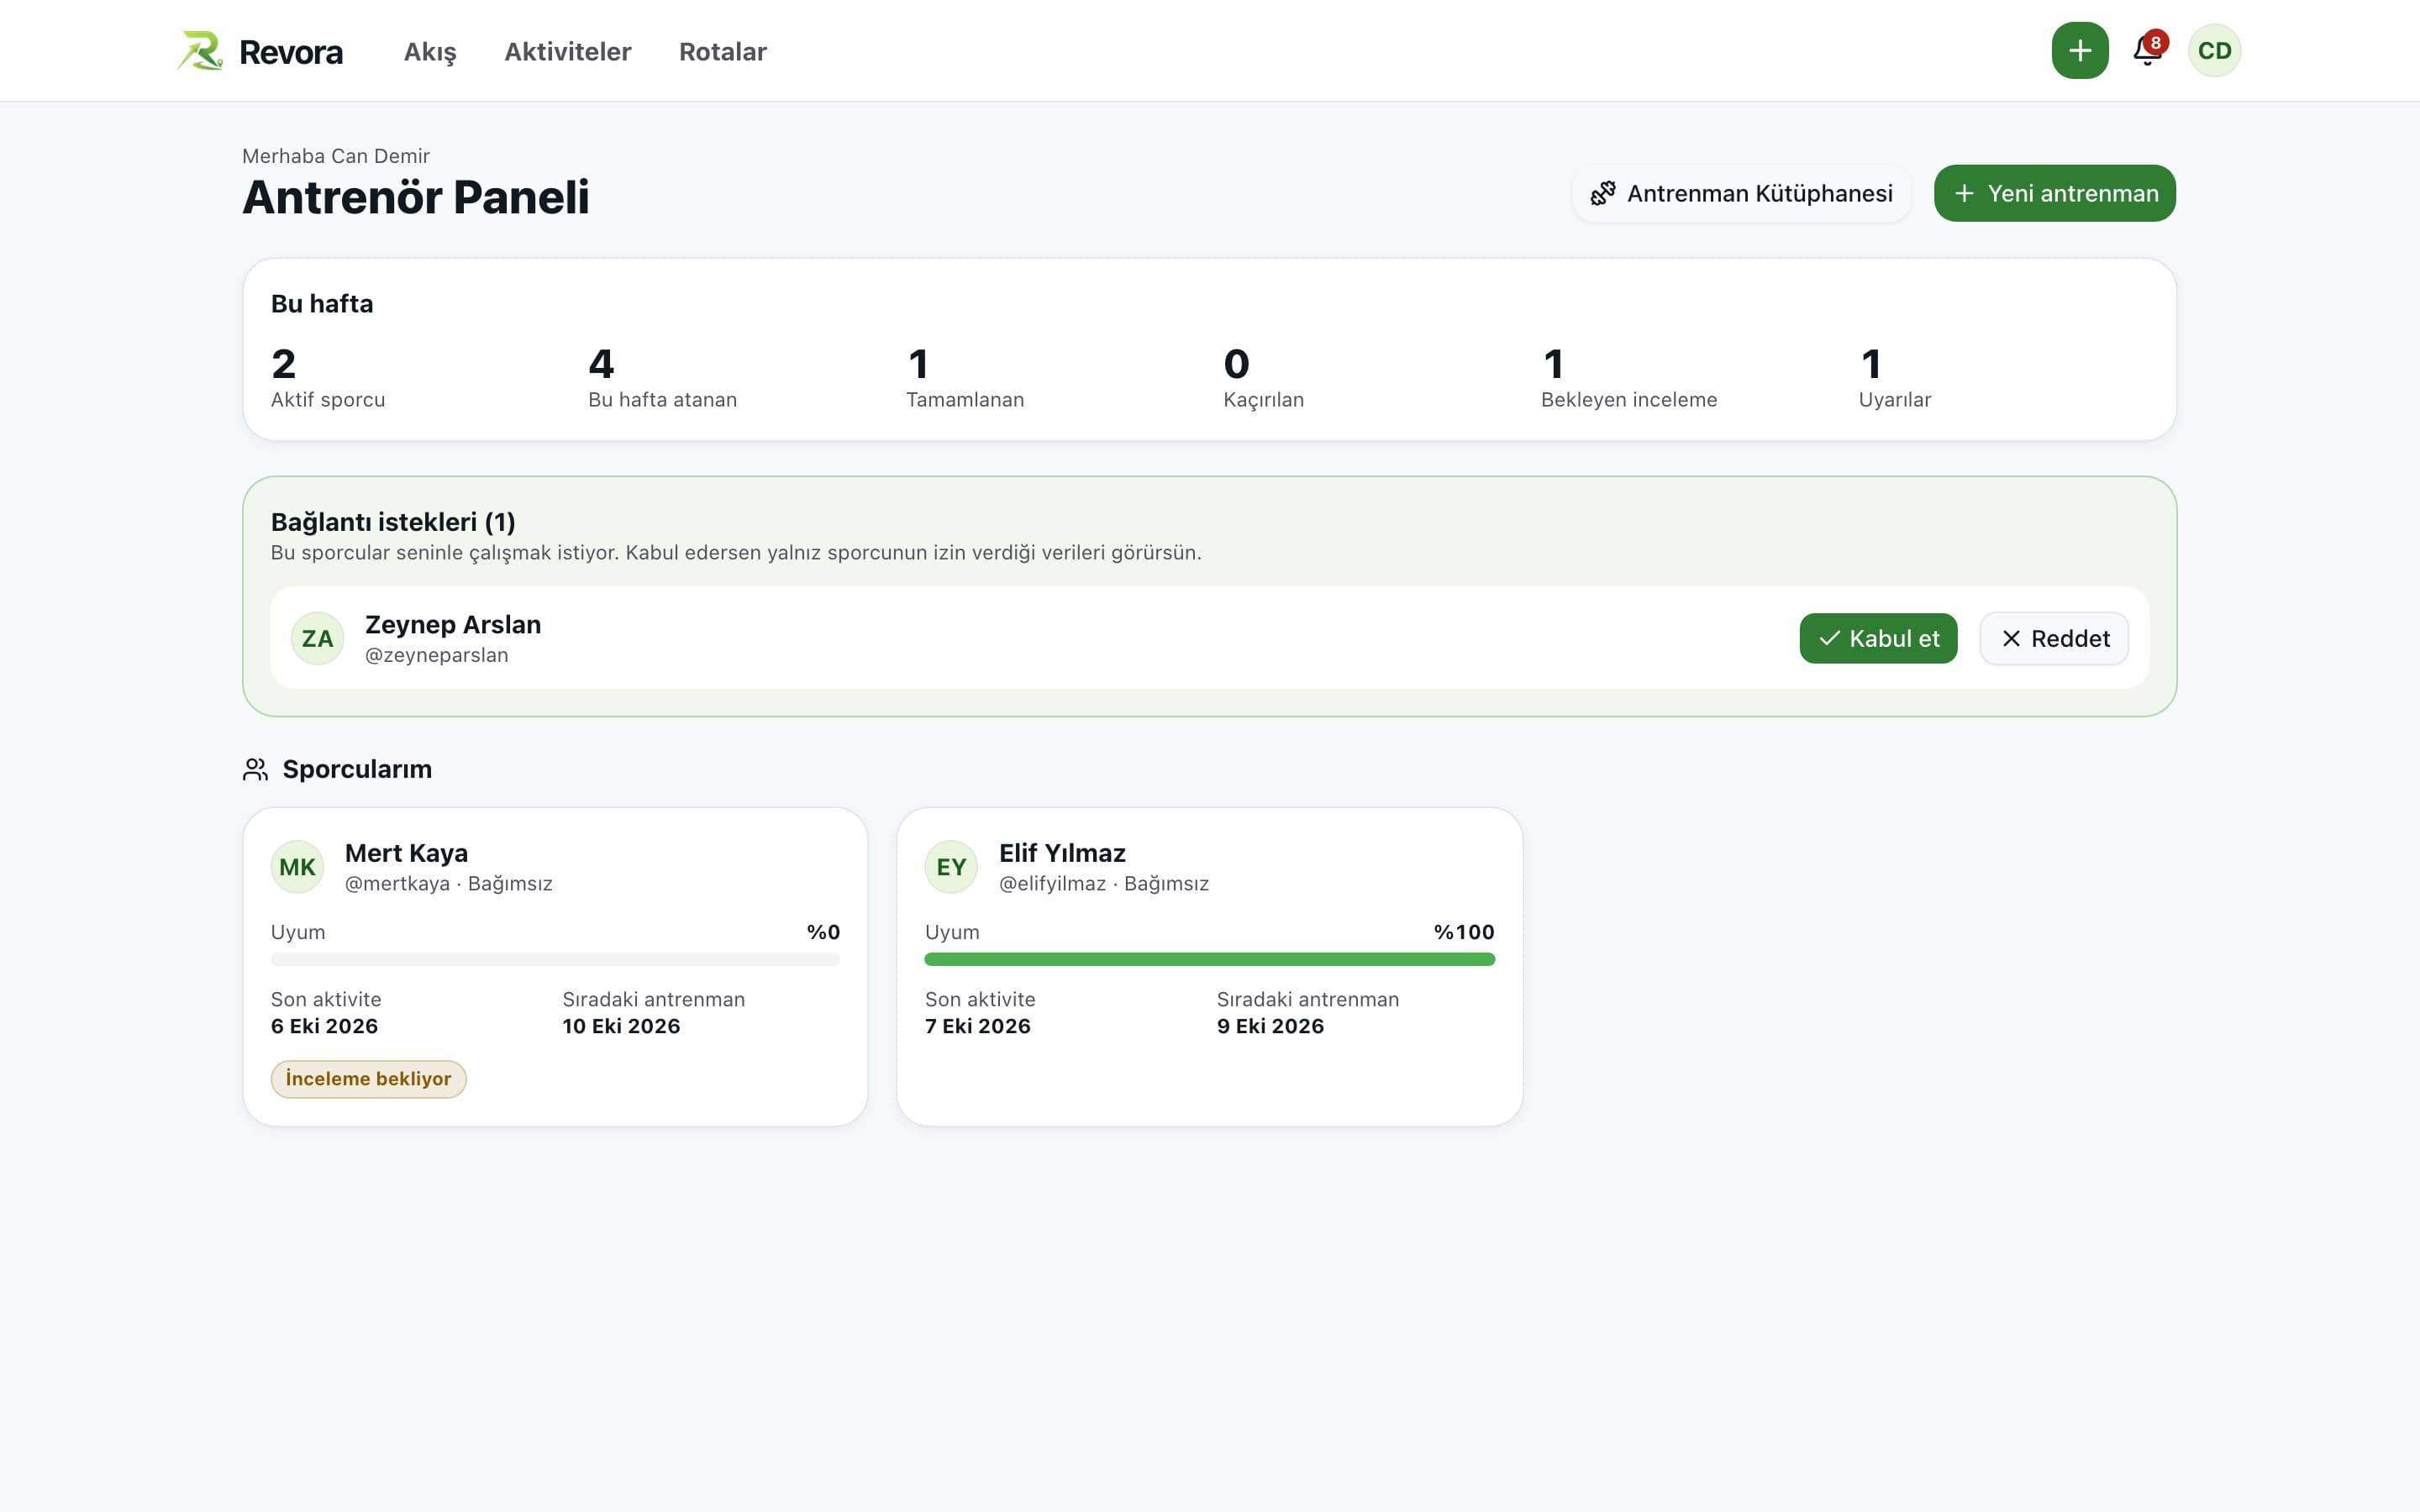The image size is (2420, 1512).
Task: Open the Aktiviteler page
Action: pyautogui.click(x=568, y=52)
